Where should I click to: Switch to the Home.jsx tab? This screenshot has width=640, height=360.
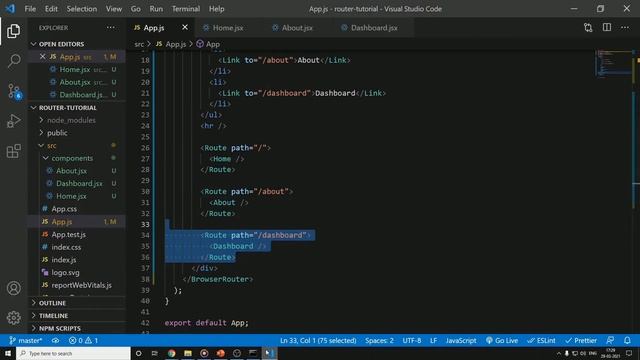pyautogui.click(x=228, y=28)
